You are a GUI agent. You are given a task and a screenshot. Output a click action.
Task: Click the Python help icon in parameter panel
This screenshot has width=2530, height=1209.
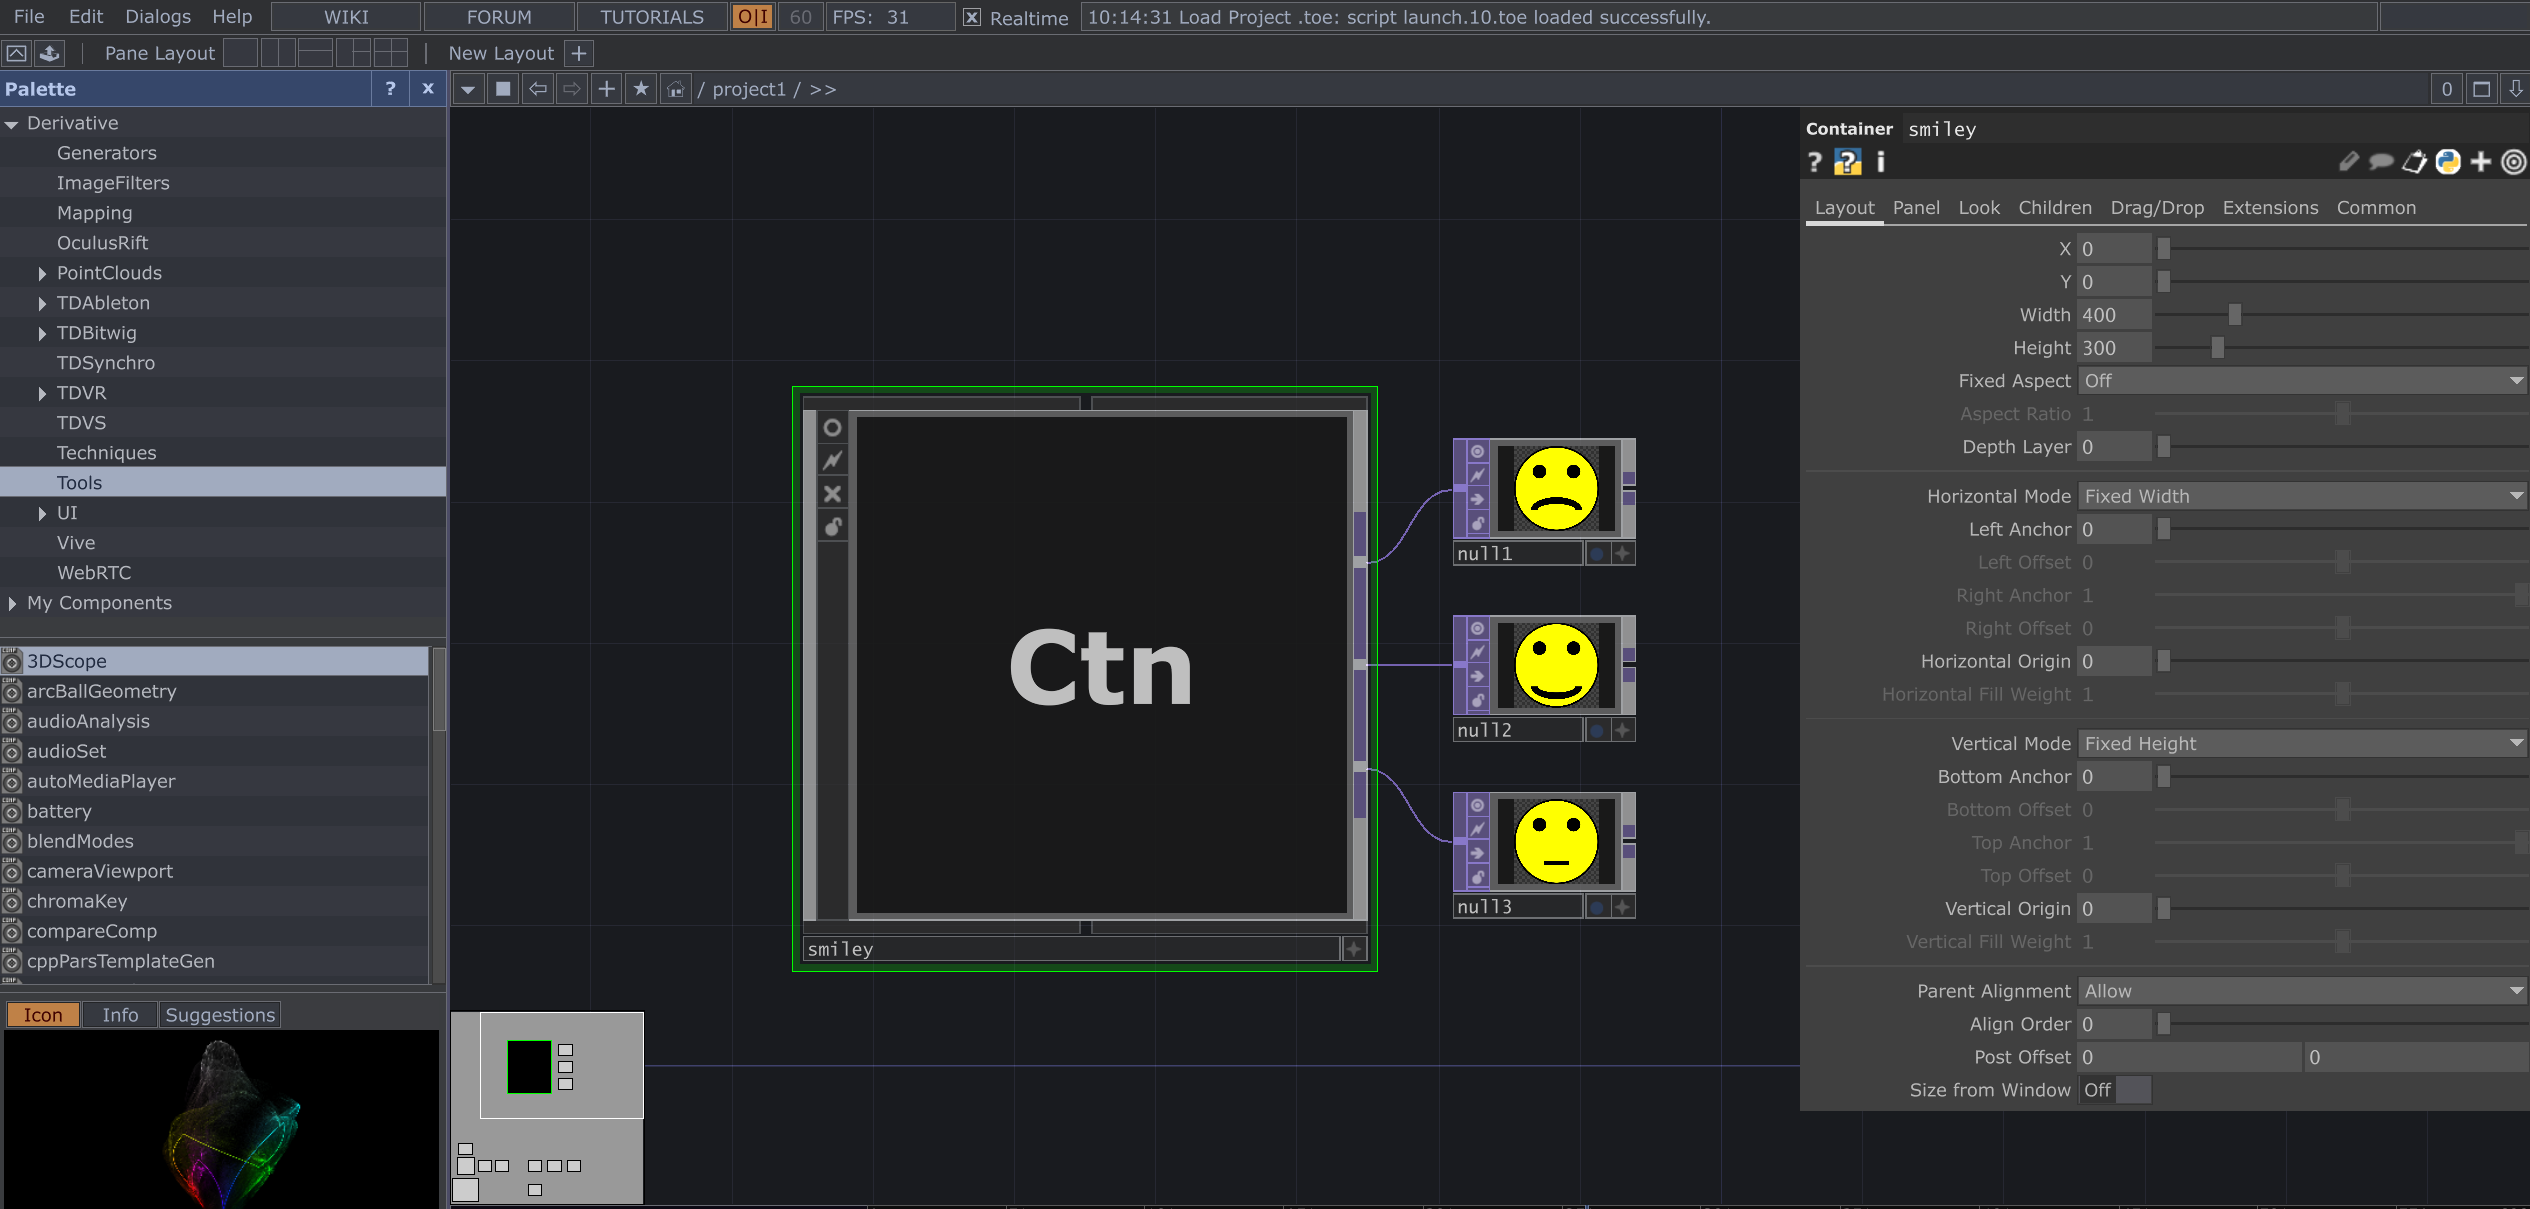click(1847, 162)
